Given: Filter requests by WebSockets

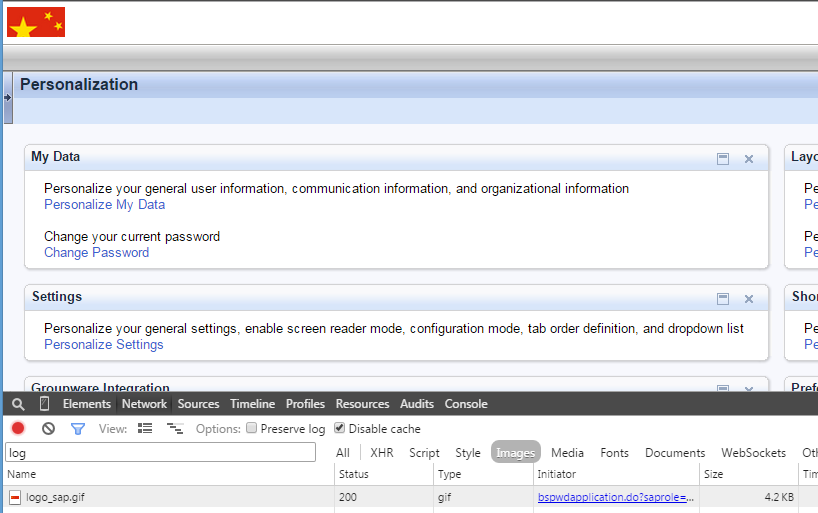Looking at the screenshot, I should click(753, 453).
